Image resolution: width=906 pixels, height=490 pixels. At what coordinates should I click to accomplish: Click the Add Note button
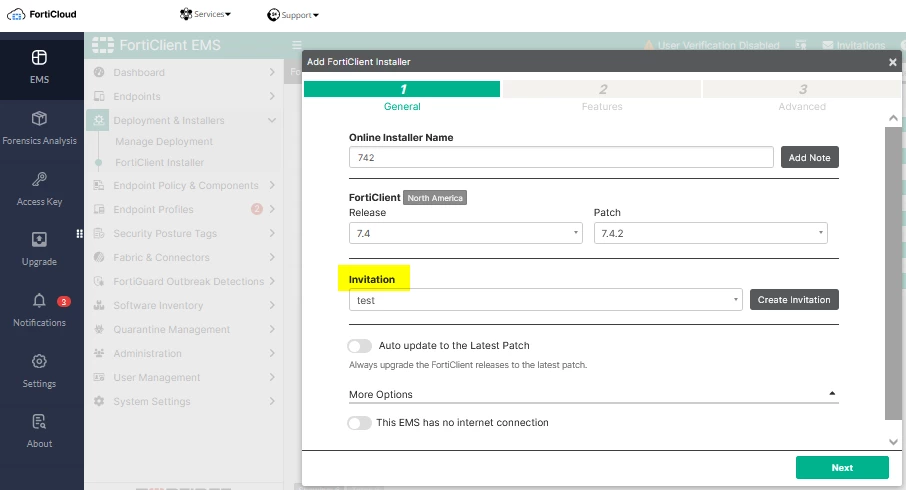click(x=810, y=157)
